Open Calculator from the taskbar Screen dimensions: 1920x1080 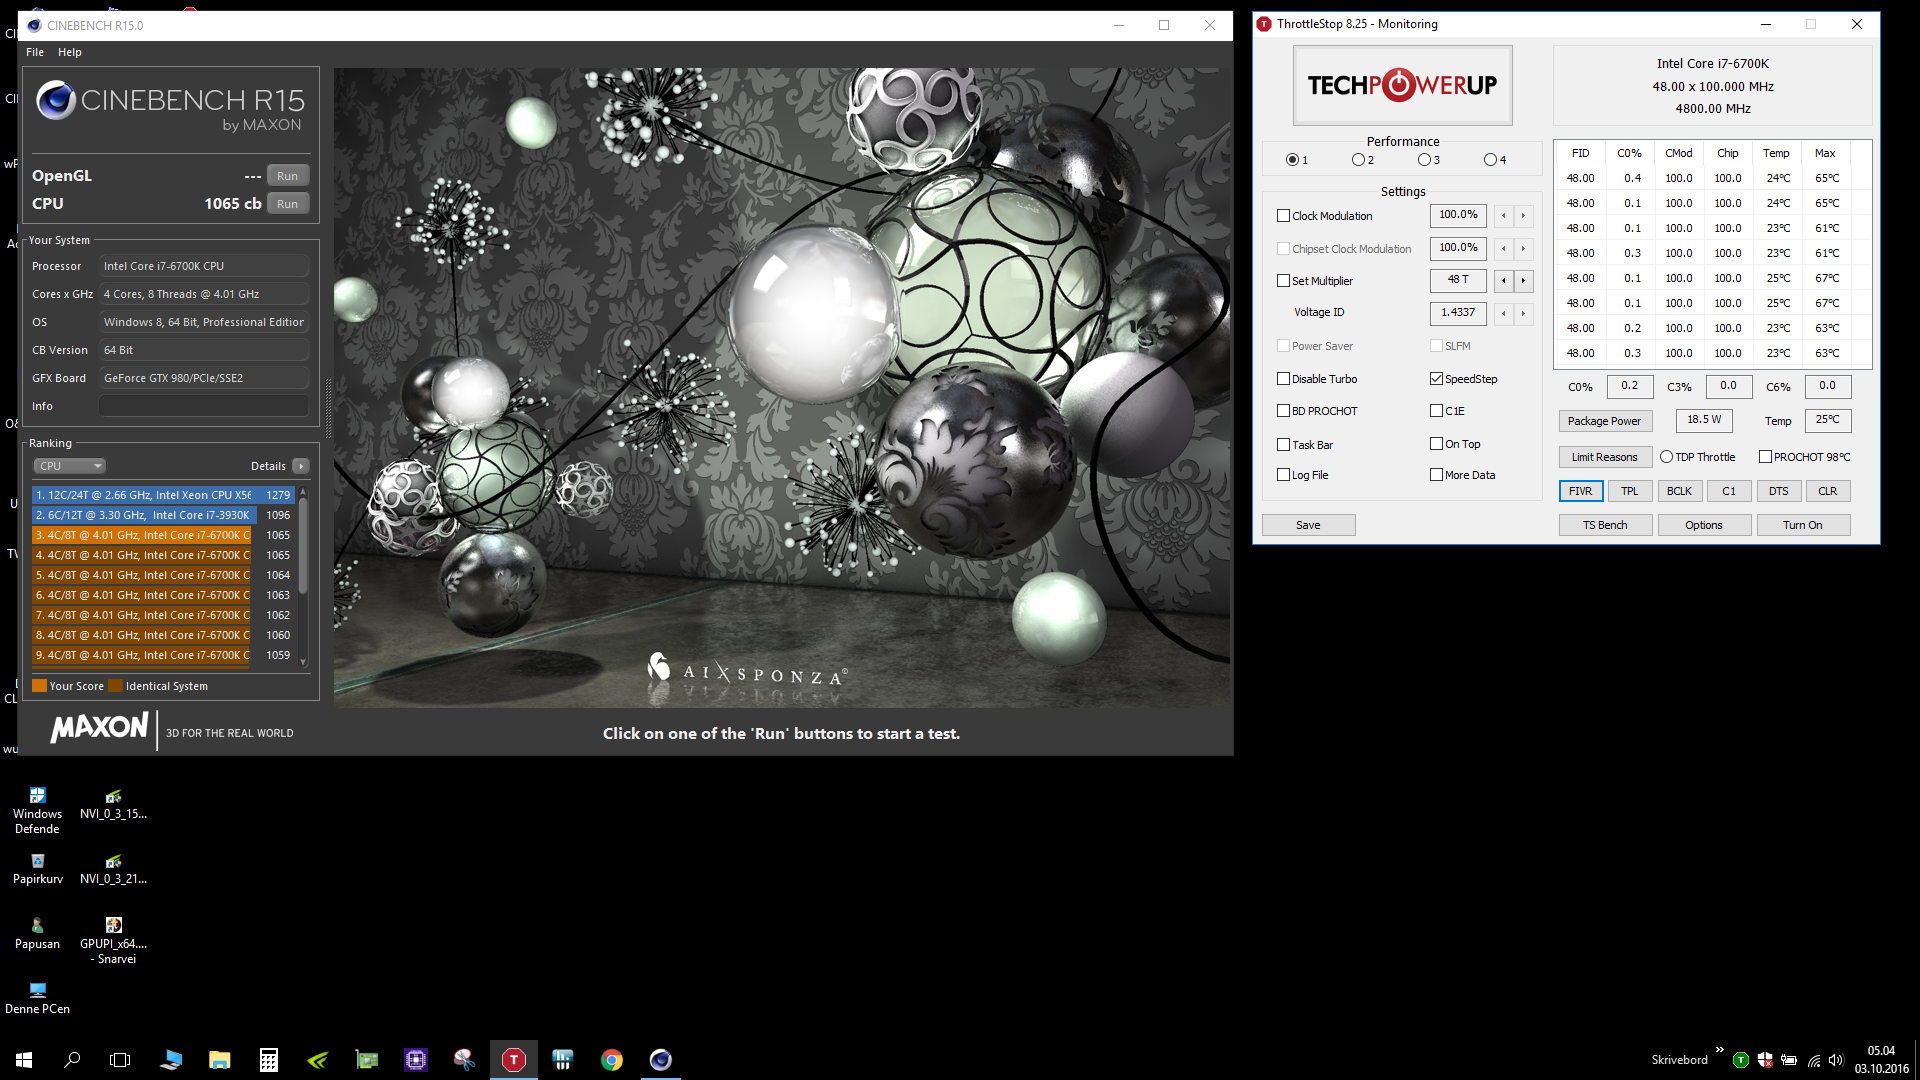[x=268, y=1060]
